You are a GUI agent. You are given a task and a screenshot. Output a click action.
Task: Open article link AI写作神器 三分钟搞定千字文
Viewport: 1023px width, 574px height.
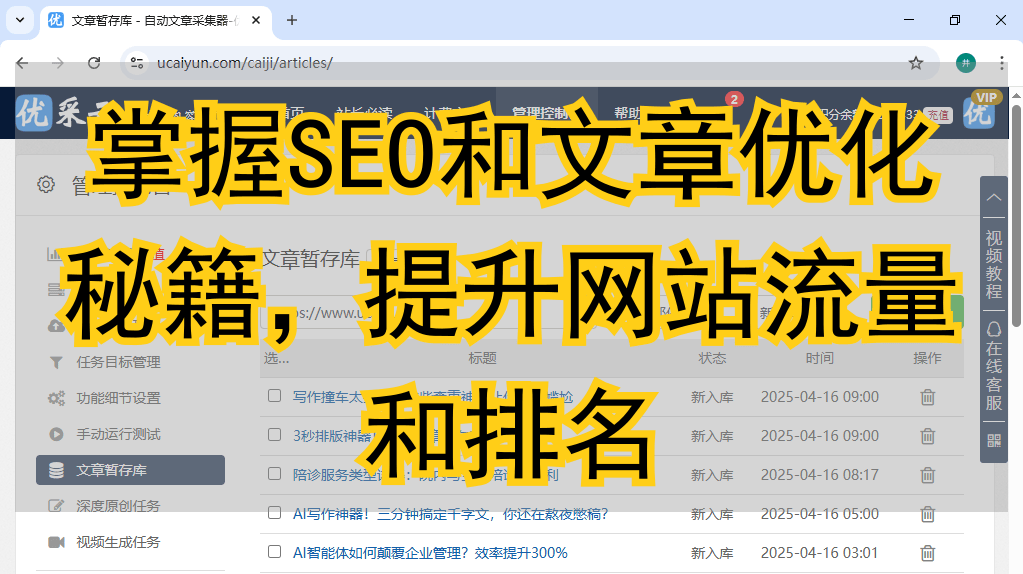[450, 514]
